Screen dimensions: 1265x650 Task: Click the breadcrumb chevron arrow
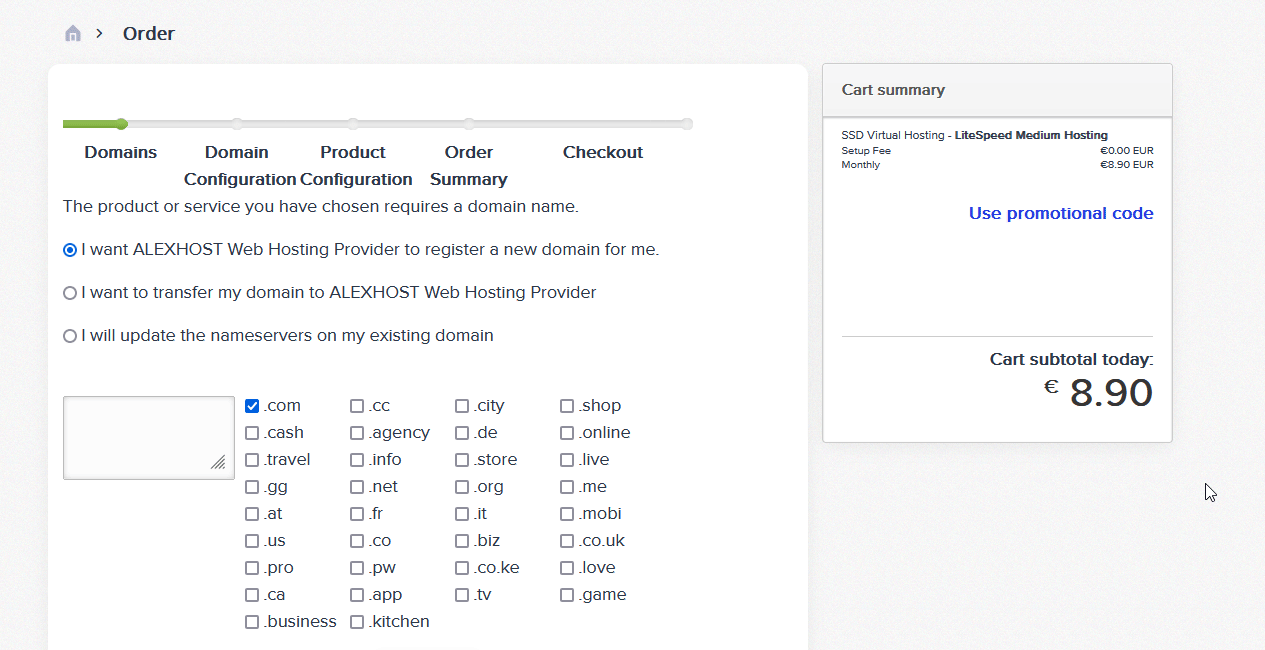pyautogui.click(x=100, y=33)
